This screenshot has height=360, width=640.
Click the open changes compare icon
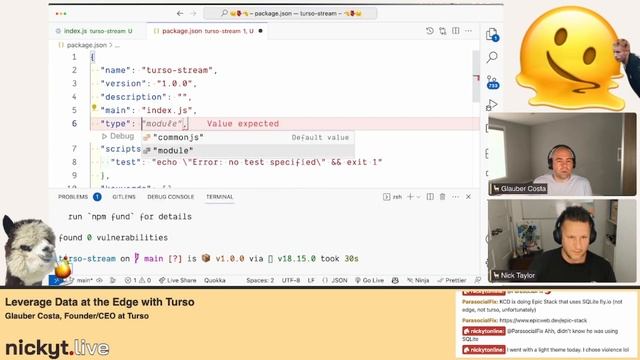[442, 31]
